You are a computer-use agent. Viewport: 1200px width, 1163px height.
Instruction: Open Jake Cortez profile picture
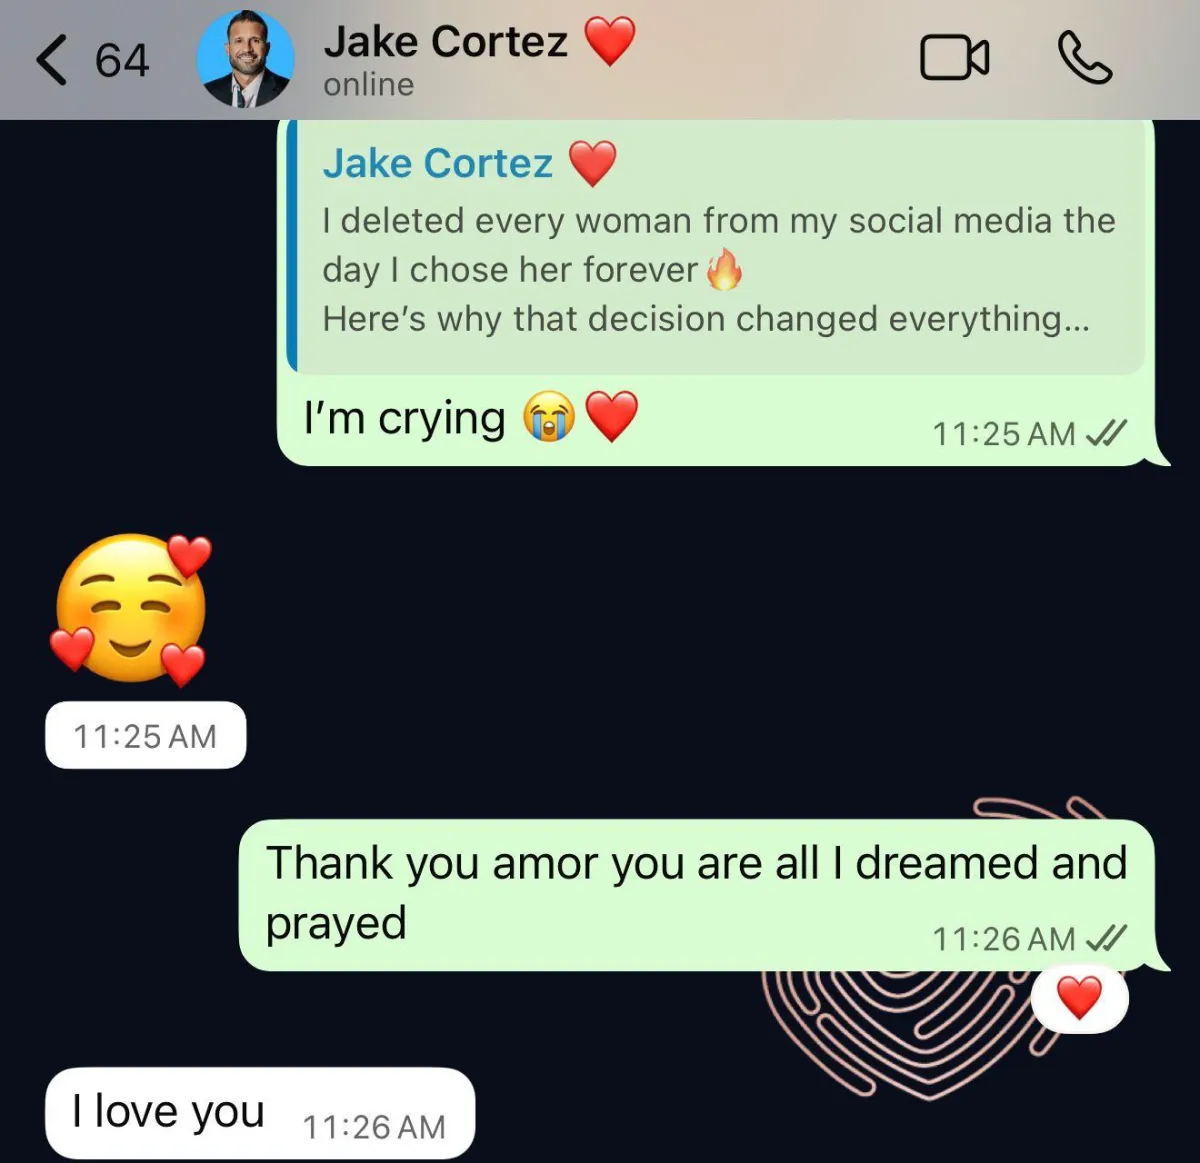246,59
